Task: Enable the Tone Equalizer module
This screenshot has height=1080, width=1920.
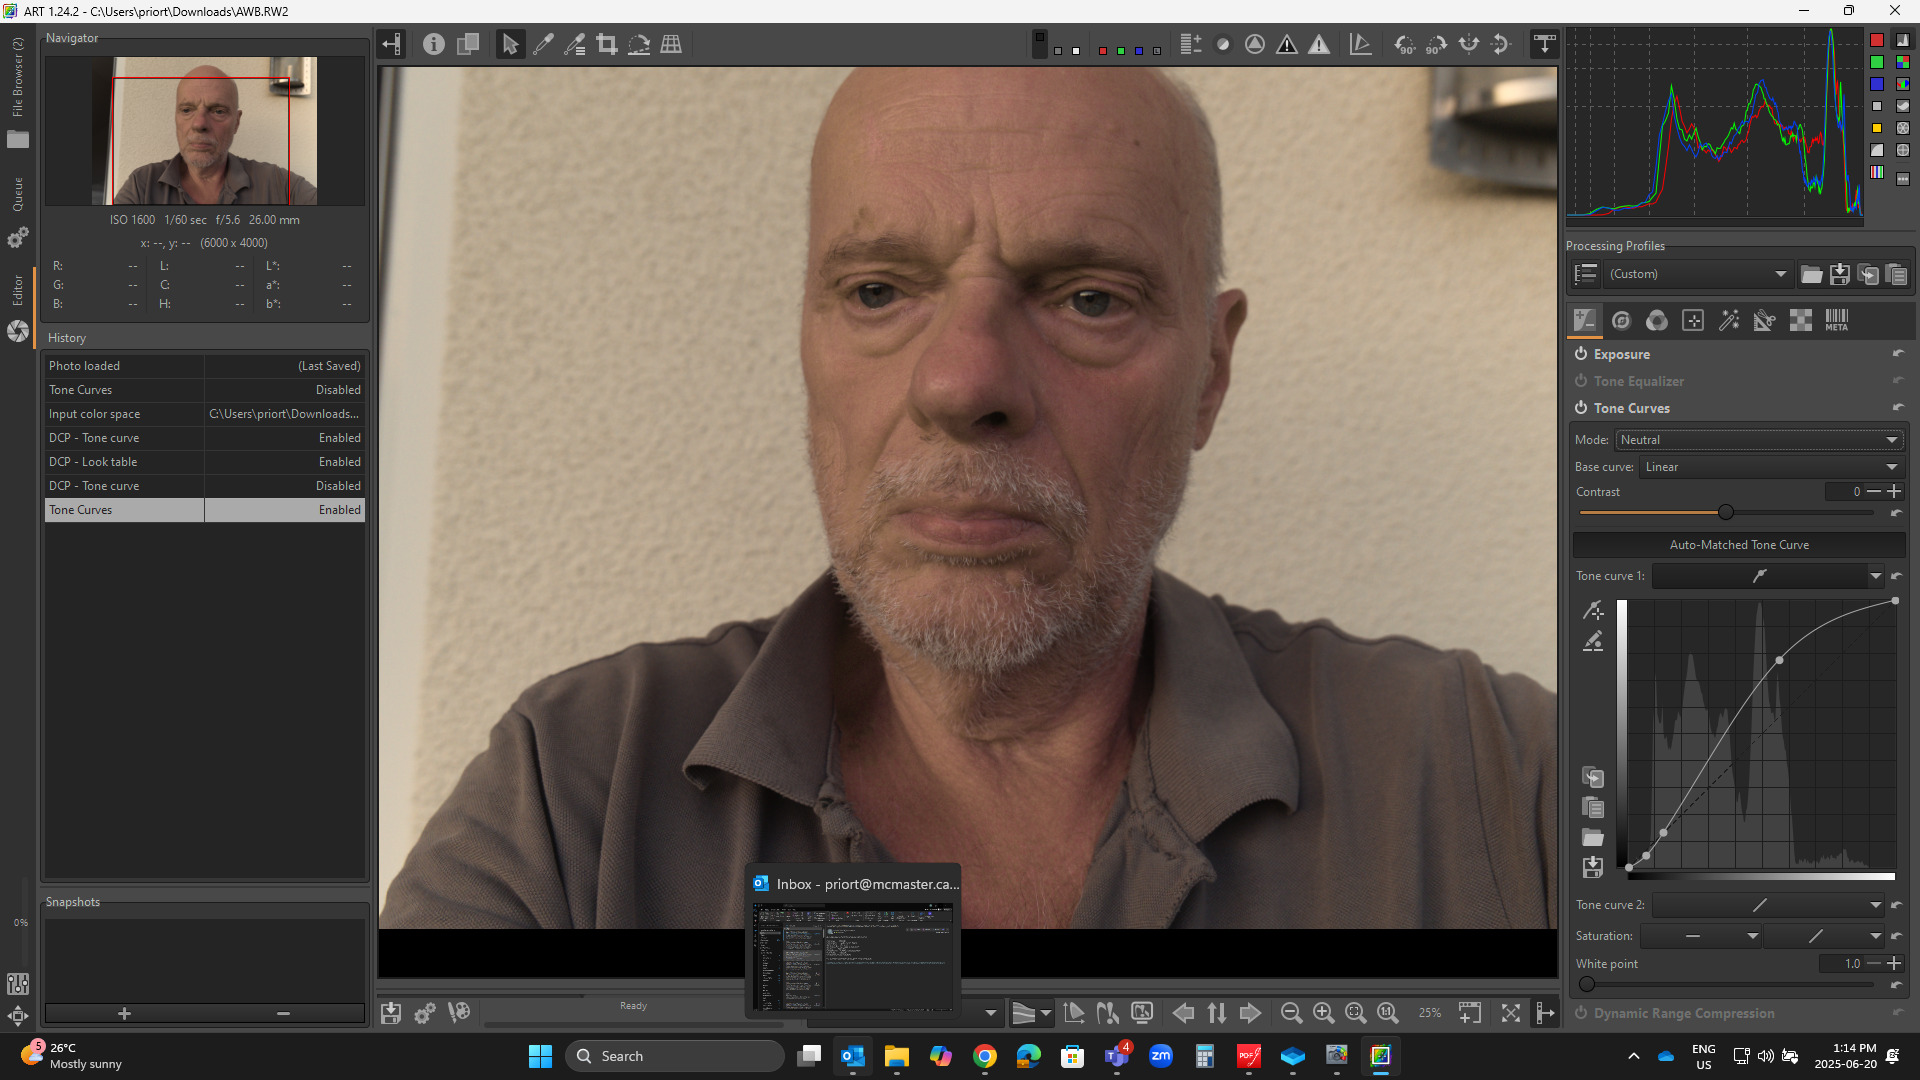Action: pos(1581,381)
